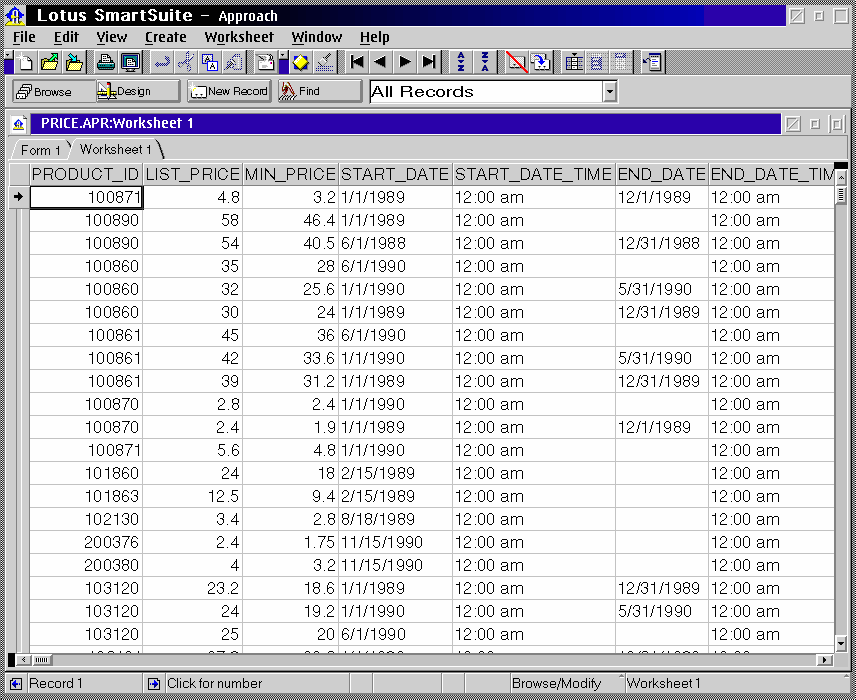Open the All Records dropdown
This screenshot has width=856, height=700.
[x=610, y=92]
